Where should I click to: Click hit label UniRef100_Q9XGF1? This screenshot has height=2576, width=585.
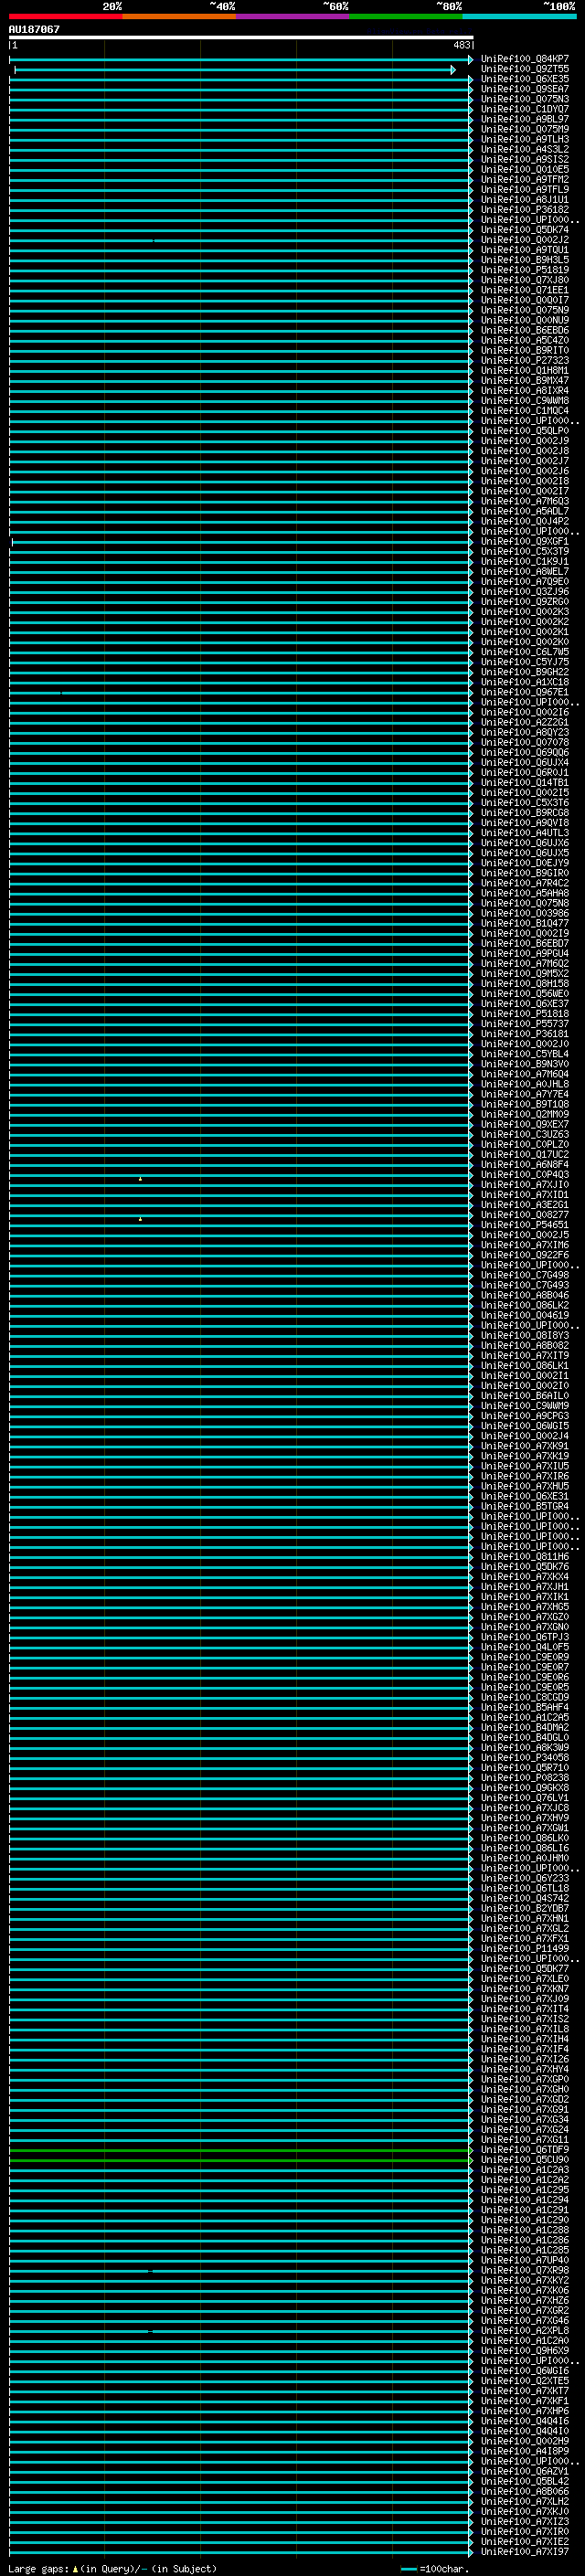tap(525, 541)
